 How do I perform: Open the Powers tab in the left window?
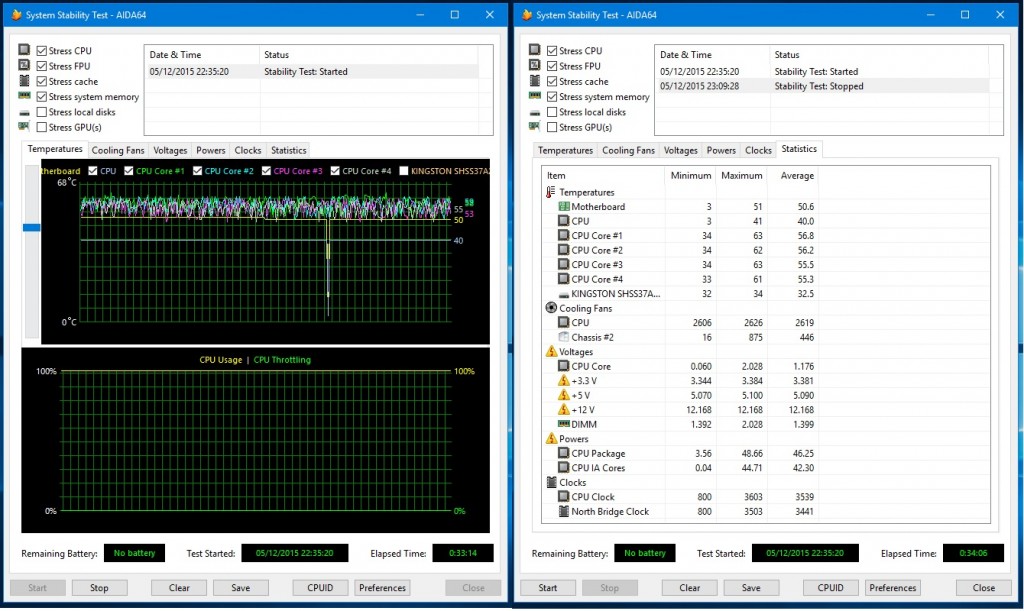tap(211, 150)
